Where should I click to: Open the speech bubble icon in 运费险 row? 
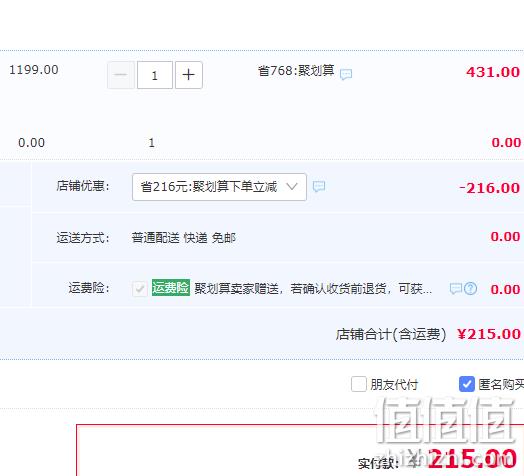(456, 288)
